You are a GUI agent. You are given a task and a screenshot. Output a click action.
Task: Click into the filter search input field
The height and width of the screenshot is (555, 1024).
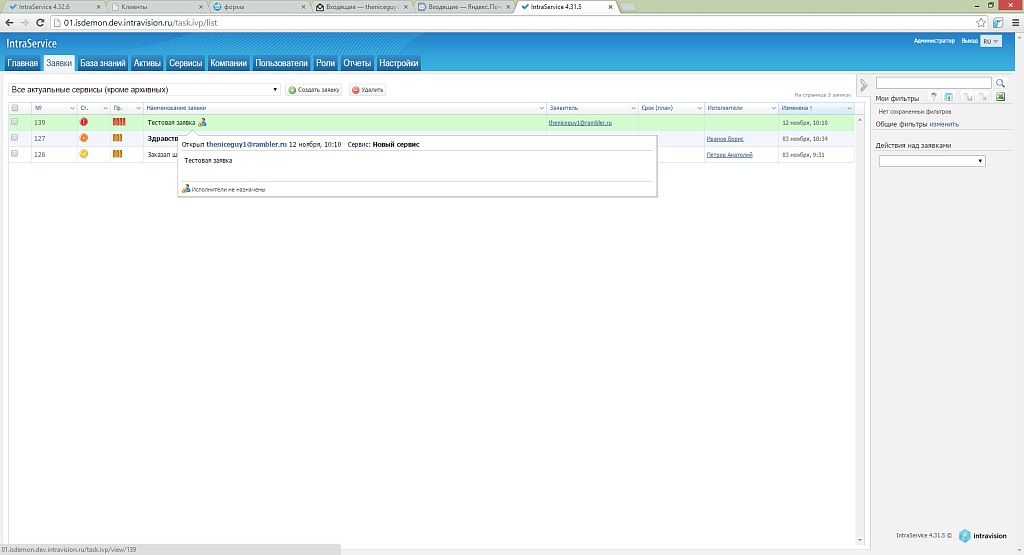click(x=933, y=83)
